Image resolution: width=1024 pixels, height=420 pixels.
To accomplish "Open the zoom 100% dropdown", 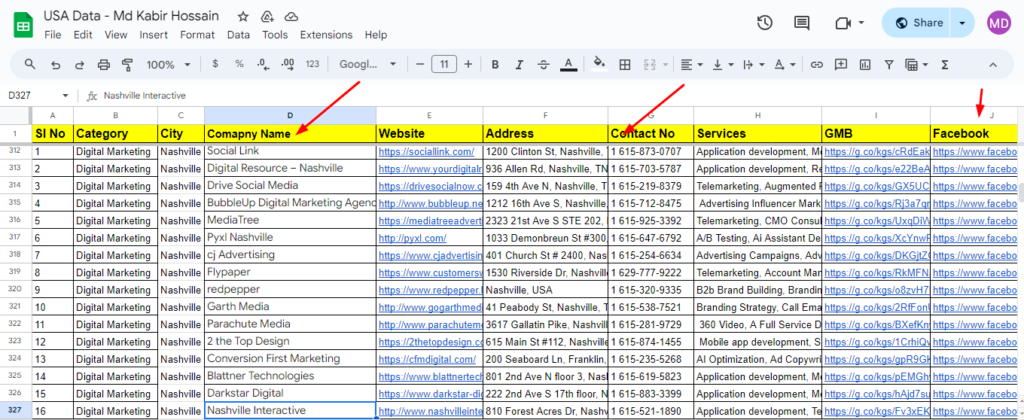I will click(x=168, y=64).
